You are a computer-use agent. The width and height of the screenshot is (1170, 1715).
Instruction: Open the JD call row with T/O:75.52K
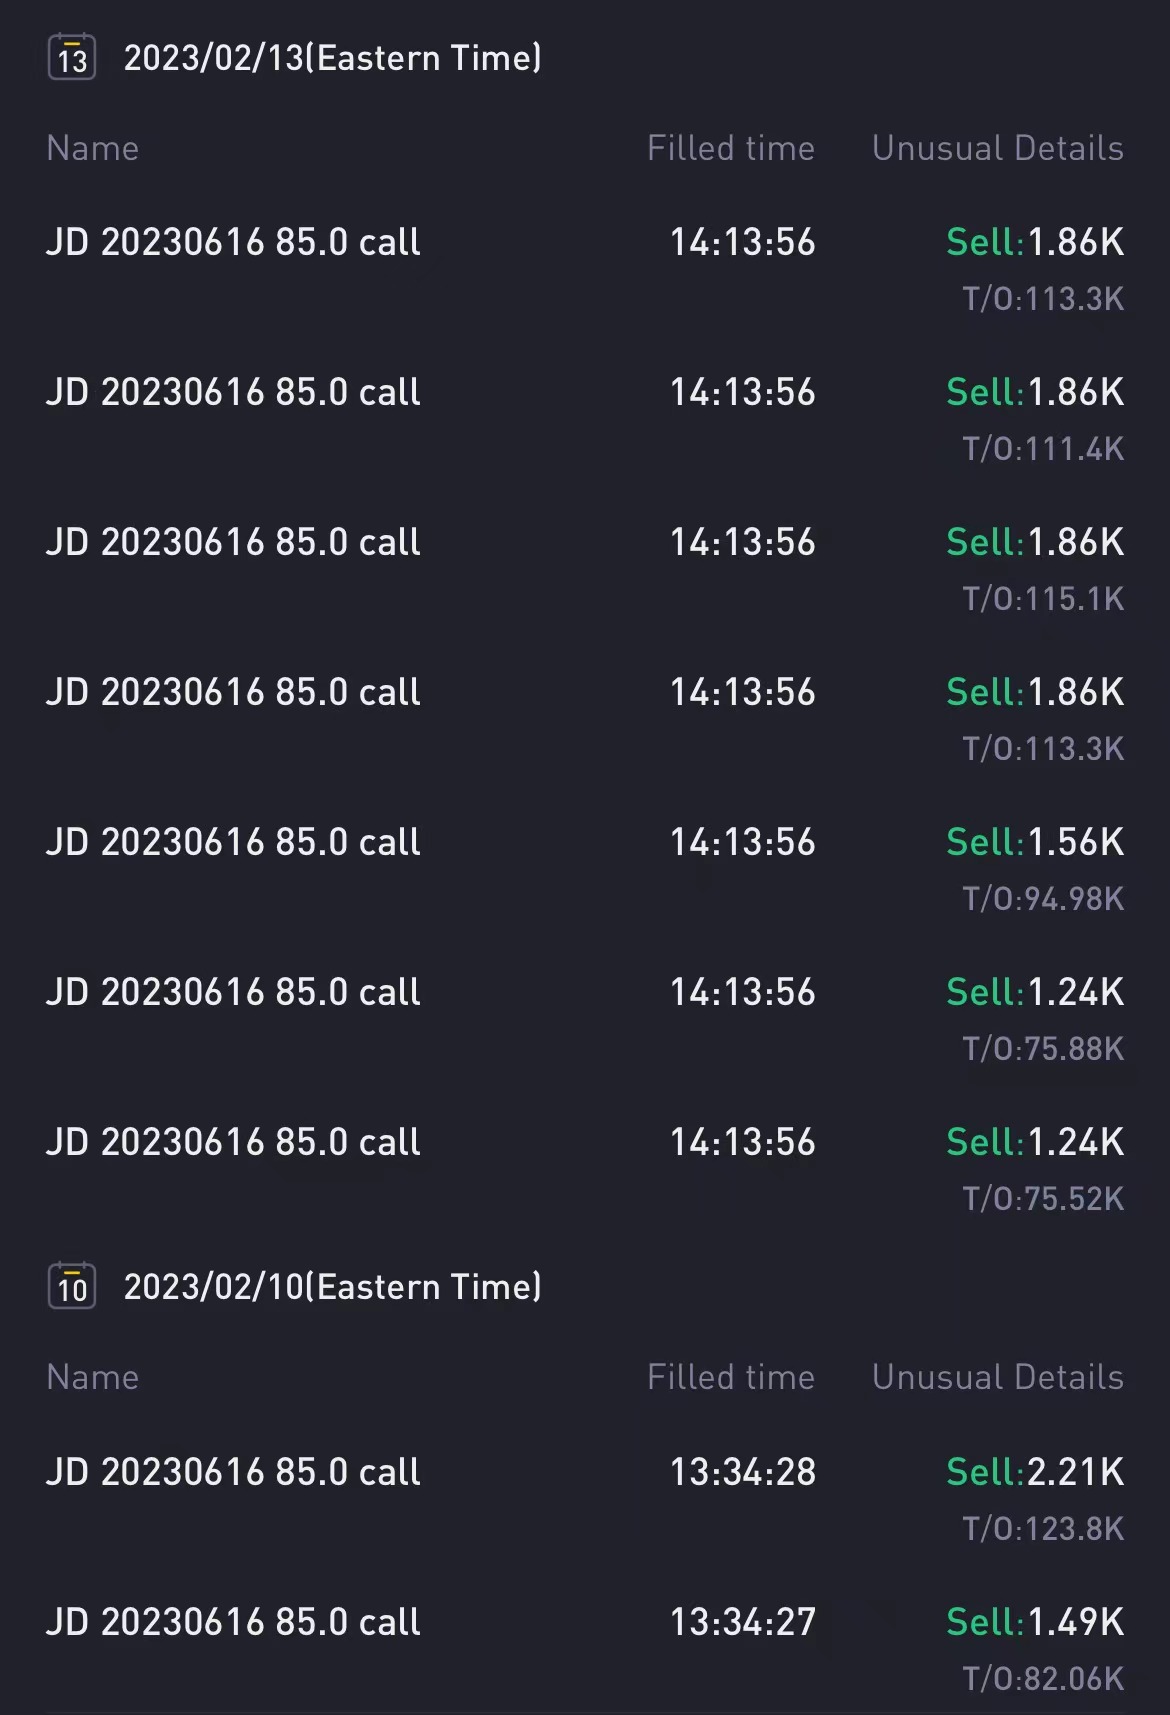coord(233,1142)
